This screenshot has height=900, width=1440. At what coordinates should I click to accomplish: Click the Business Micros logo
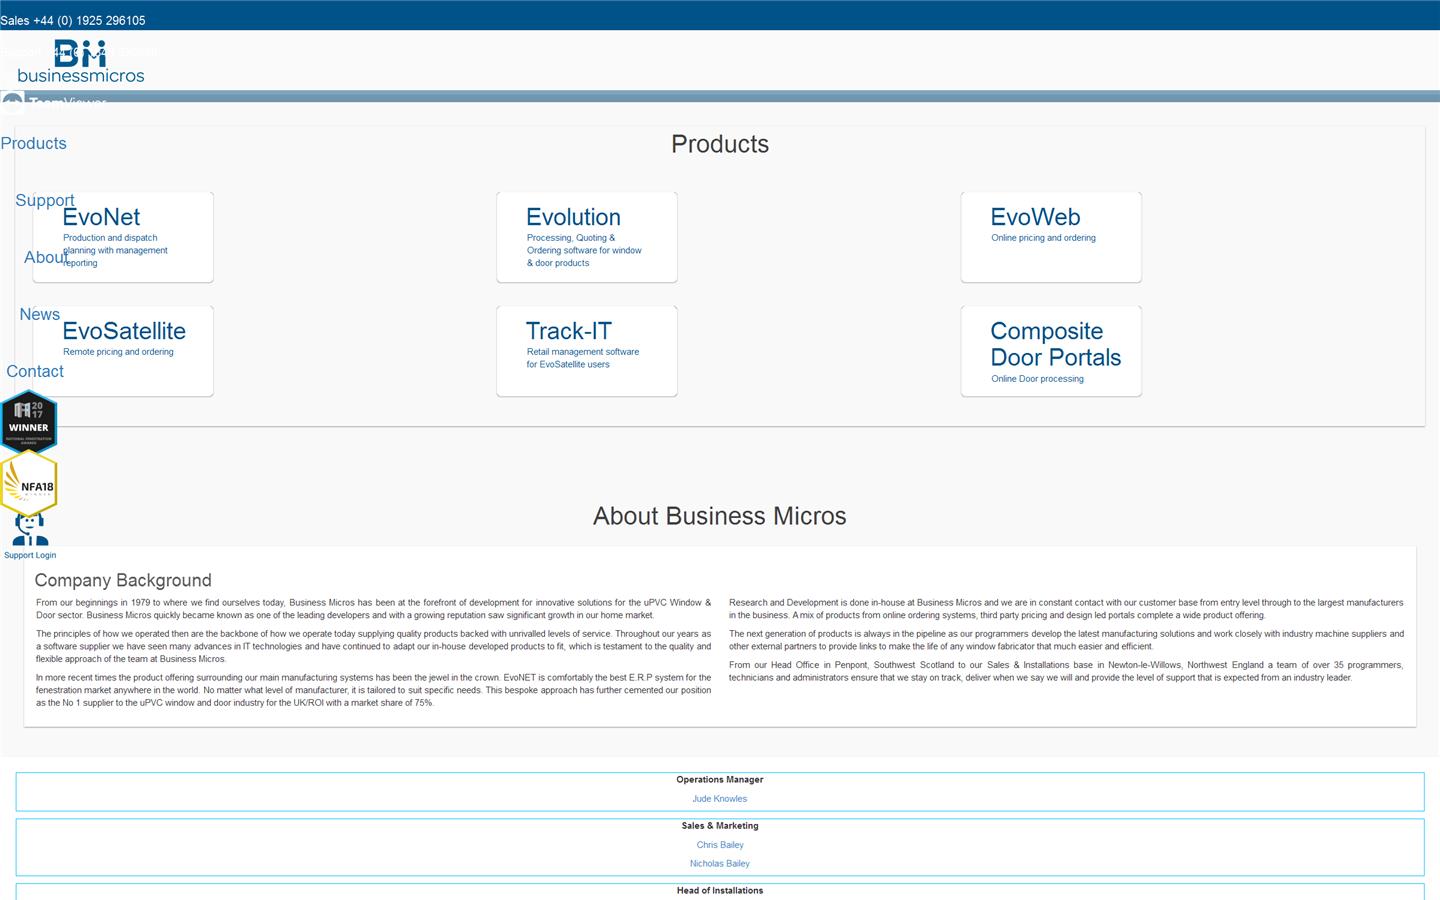click(x=81, y=62)
